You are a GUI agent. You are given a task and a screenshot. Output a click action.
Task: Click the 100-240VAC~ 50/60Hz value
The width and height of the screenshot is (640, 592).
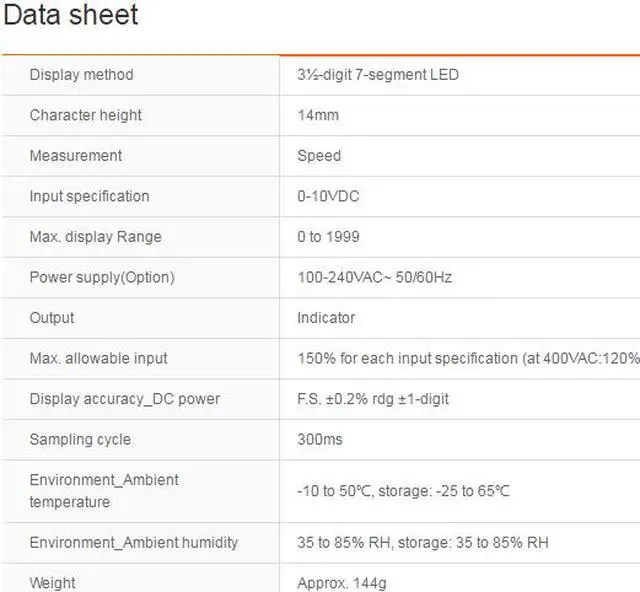[x=374, y=277]
